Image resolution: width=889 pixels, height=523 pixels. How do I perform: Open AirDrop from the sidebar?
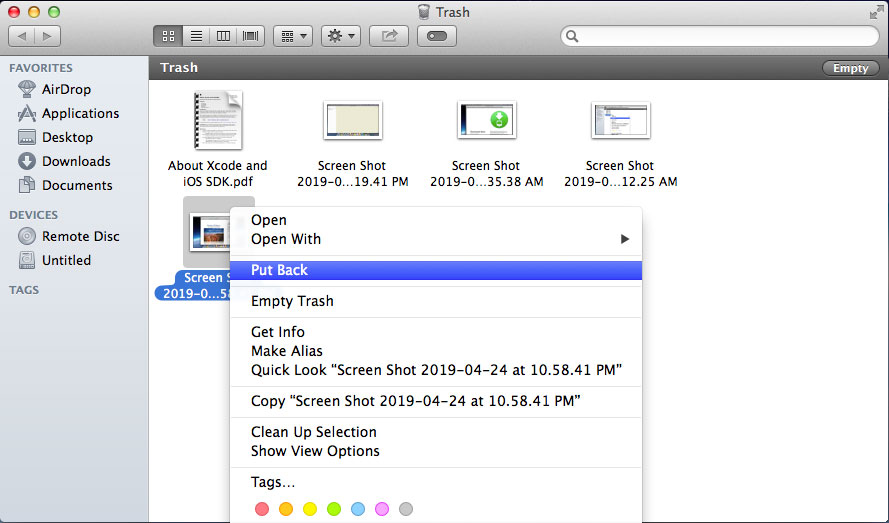click(66, 89)
